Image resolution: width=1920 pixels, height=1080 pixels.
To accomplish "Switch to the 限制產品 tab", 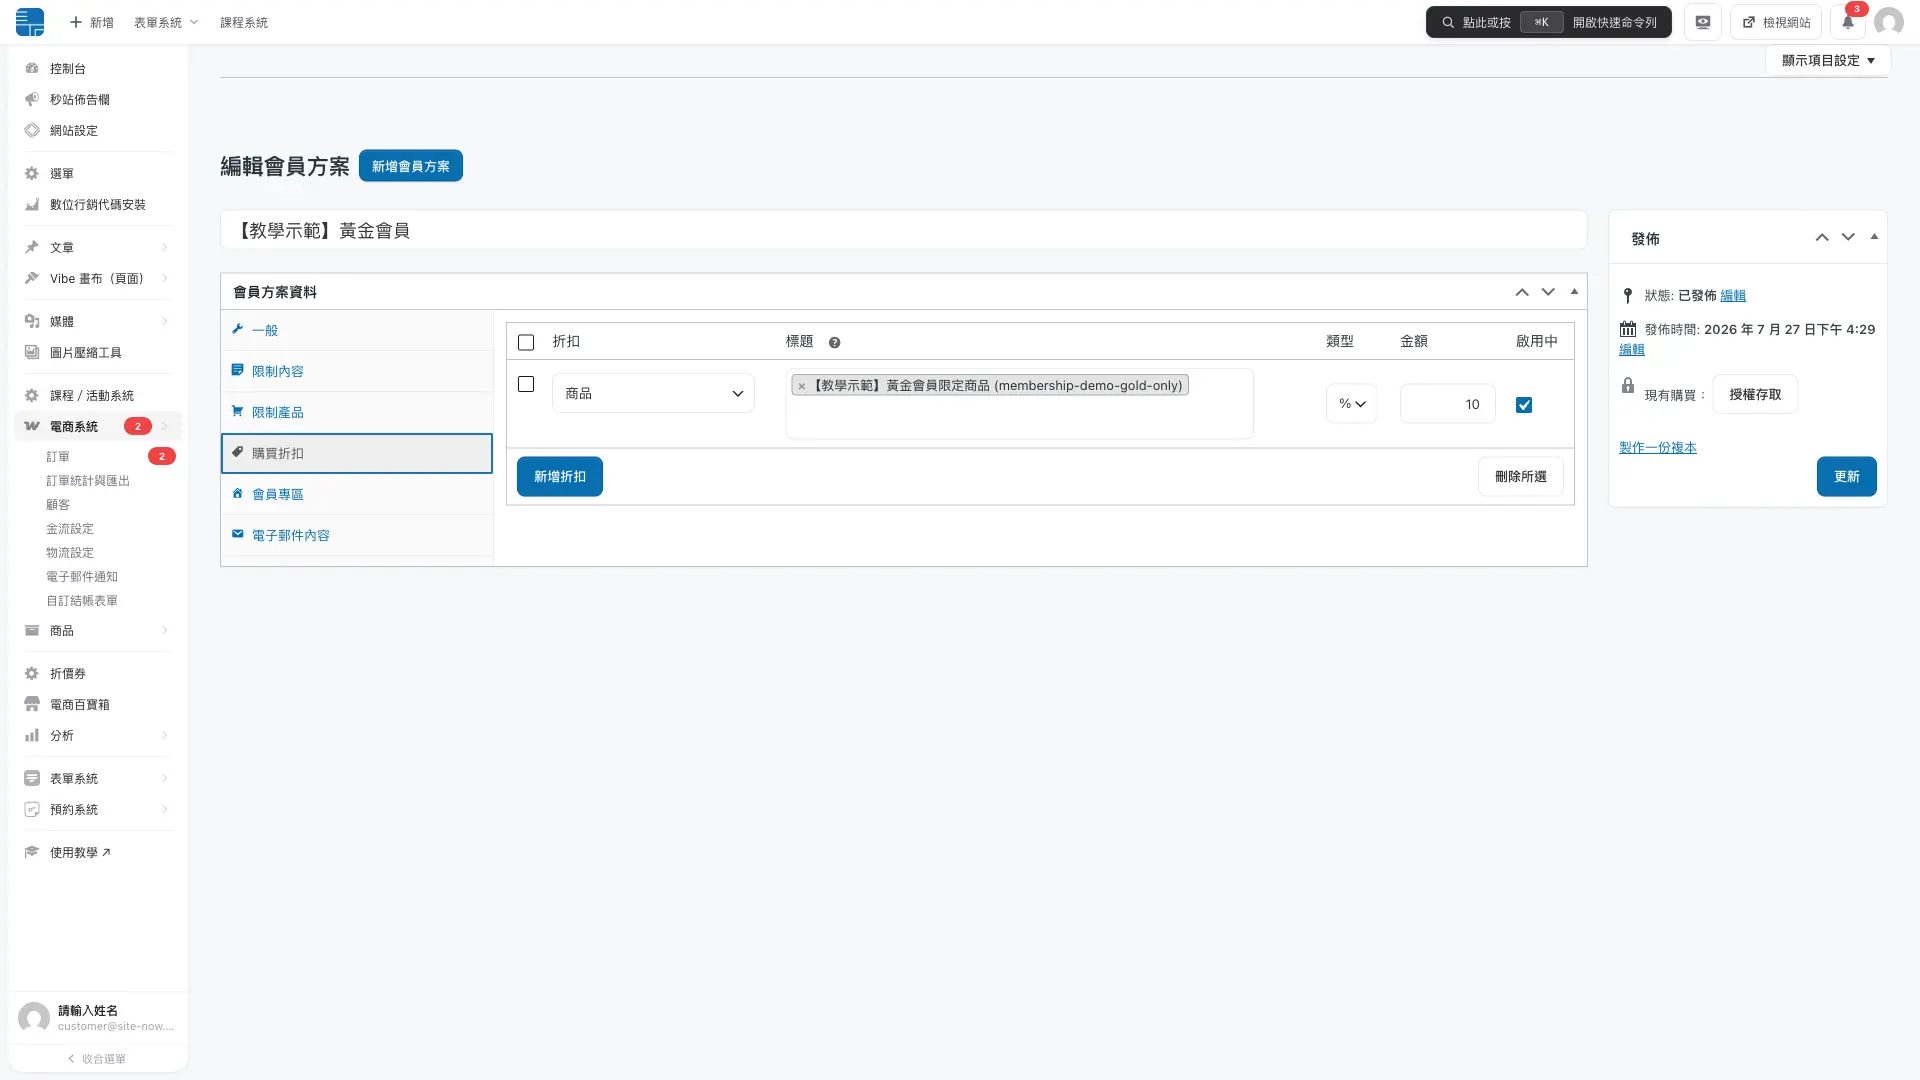I will pyautogui.click(x=357, y=413).
